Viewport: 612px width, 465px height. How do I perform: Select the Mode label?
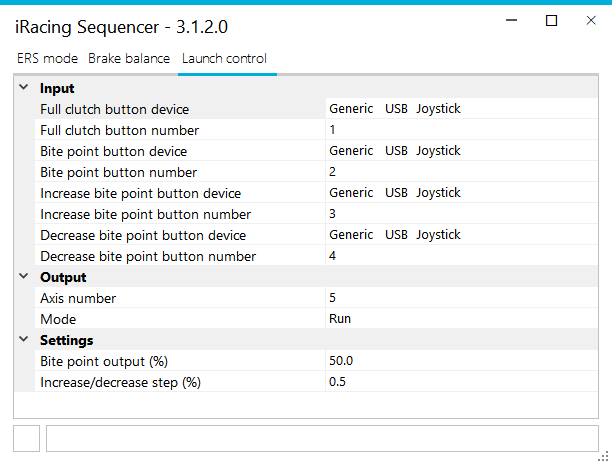click(58, 319)
